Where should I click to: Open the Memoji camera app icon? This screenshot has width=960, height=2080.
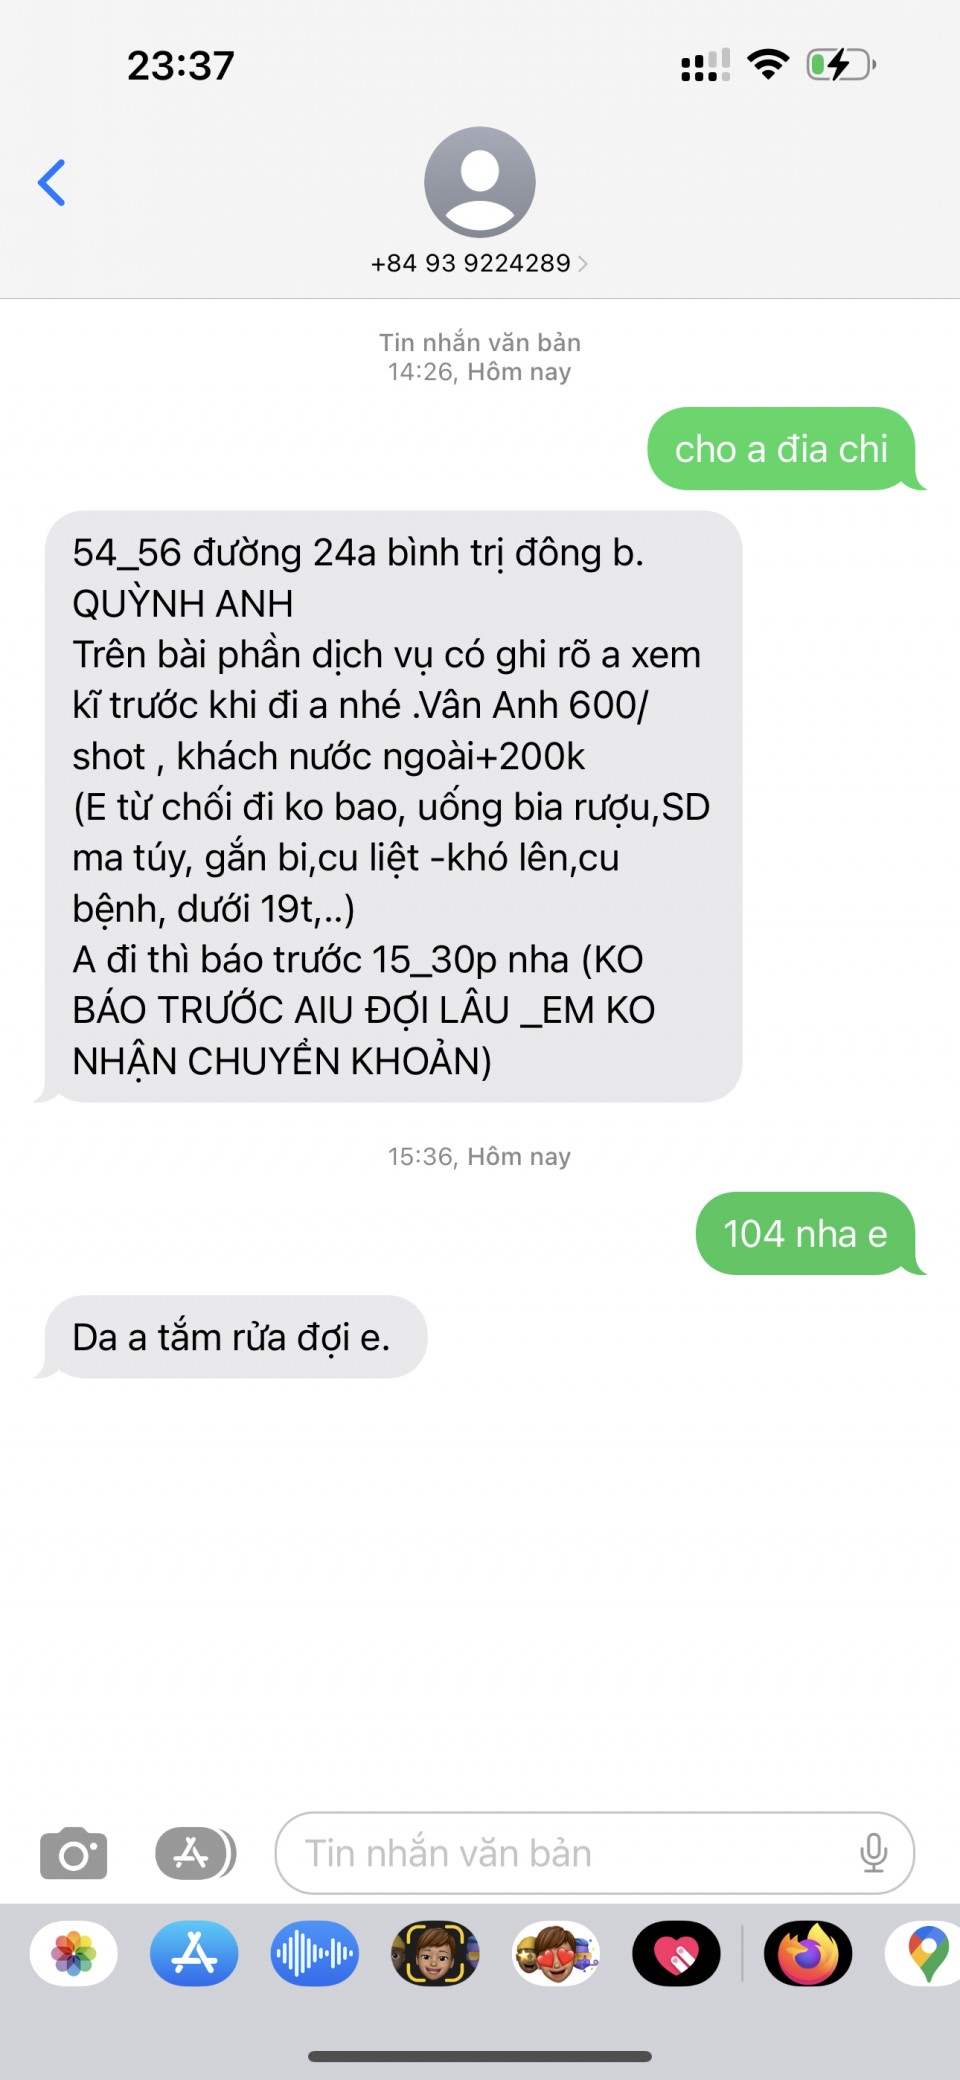coord(435,1953)
